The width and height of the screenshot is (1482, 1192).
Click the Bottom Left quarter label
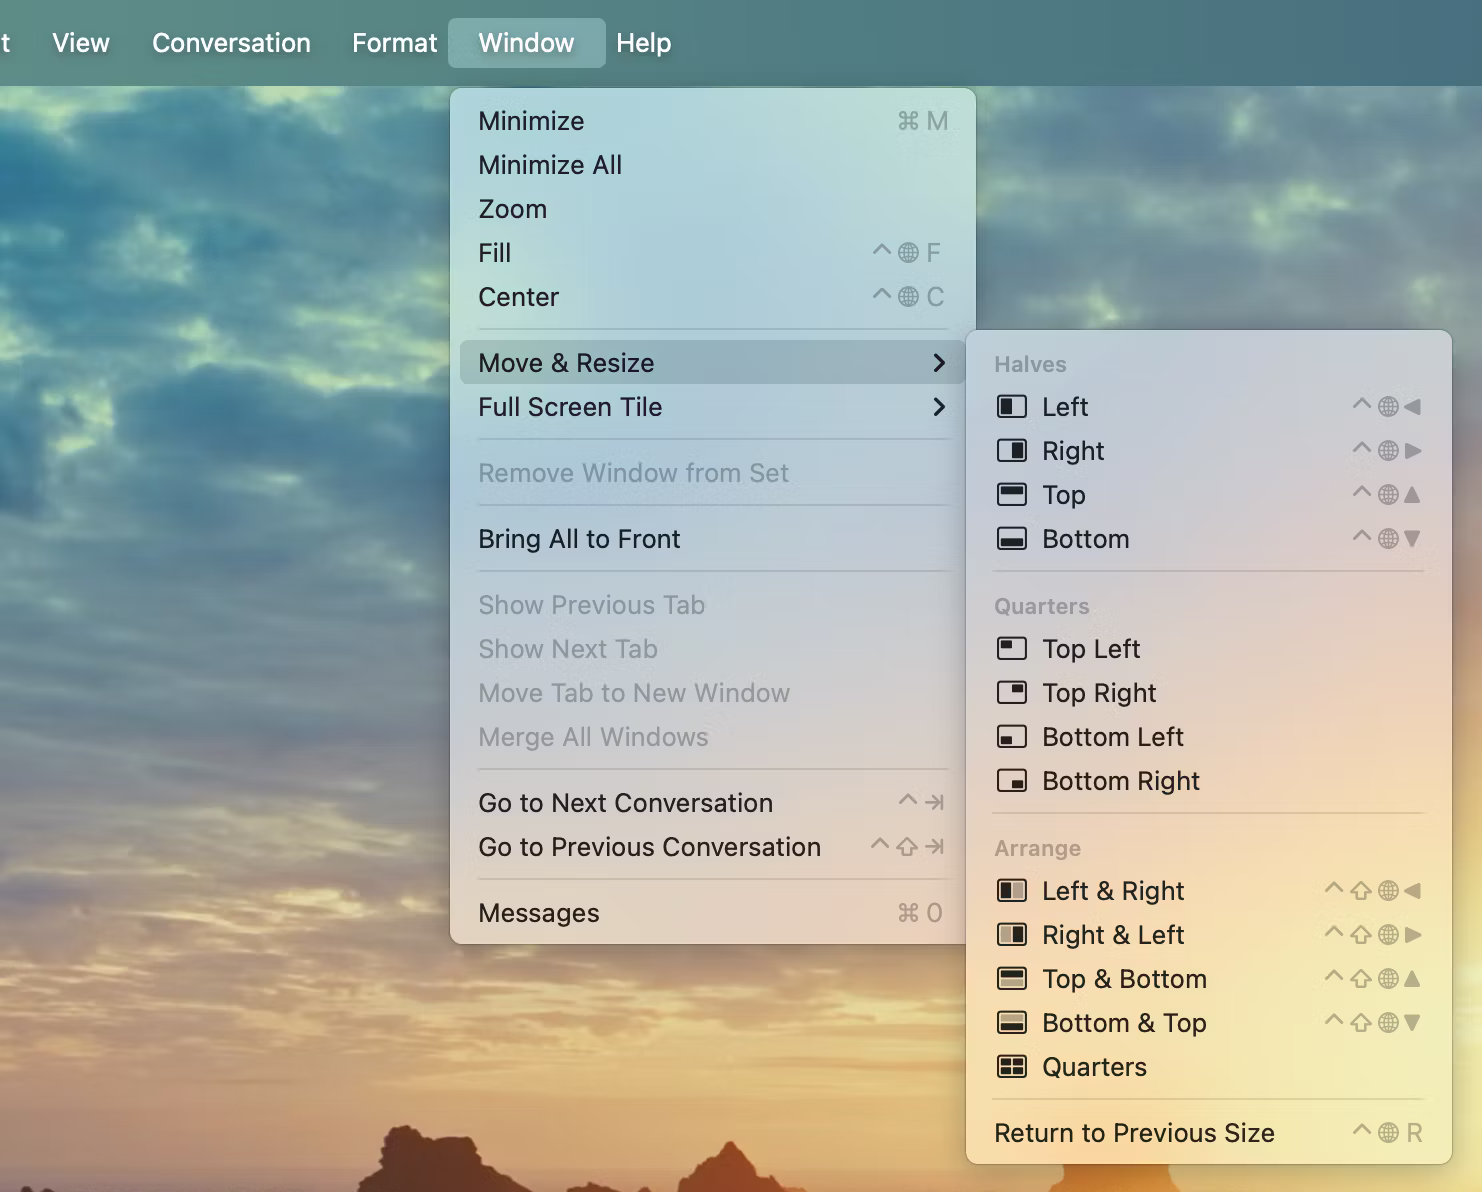(x=1113, y=737)
